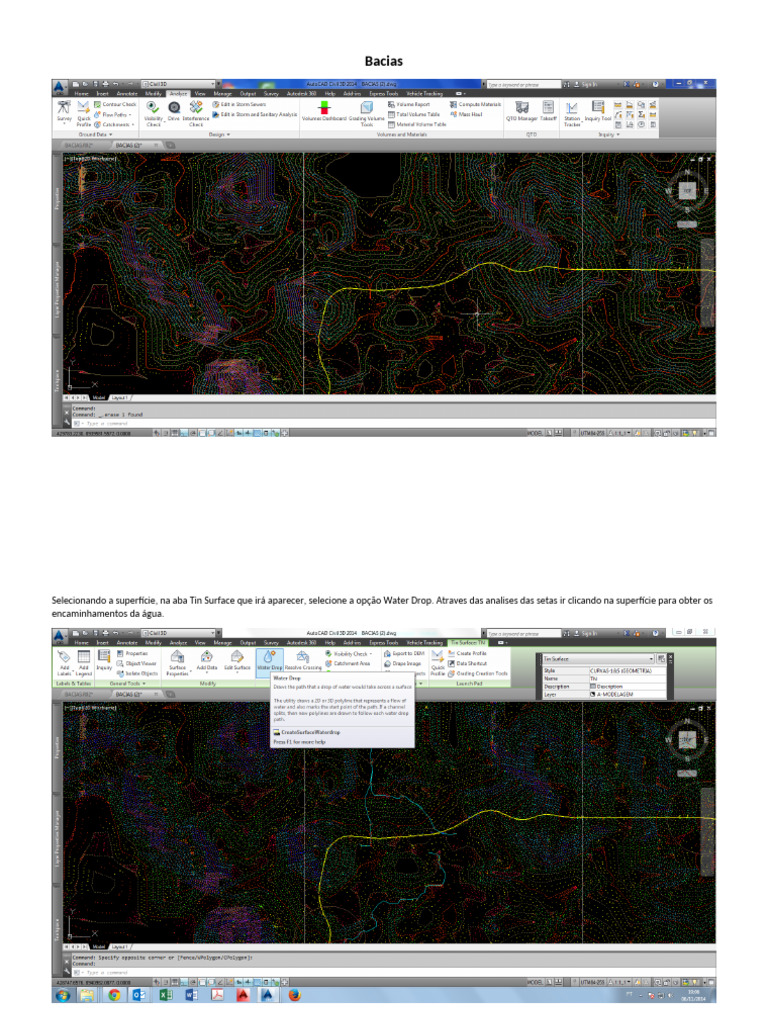Click the Layout1 tab in lower drawing

(120, 946)
